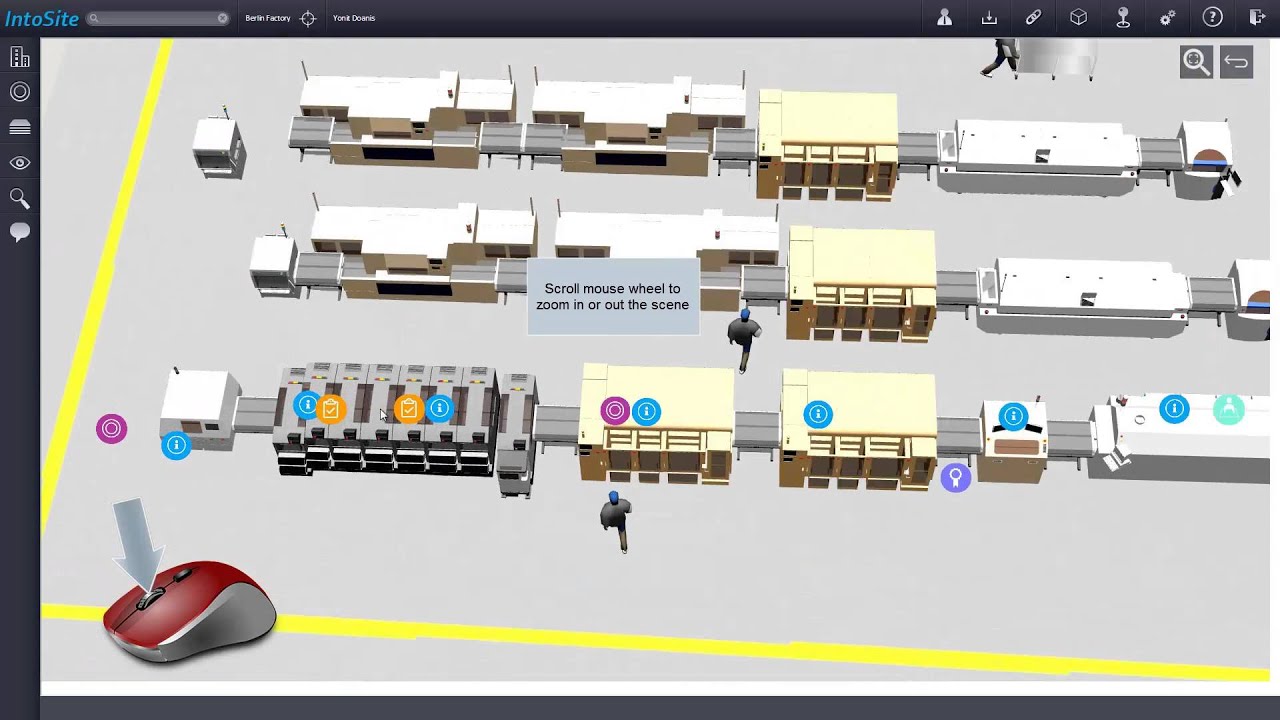Select the magenta target marker on the floor
Image resolution: width=1280 pixels, height=720 pixels.
[111, 429]
